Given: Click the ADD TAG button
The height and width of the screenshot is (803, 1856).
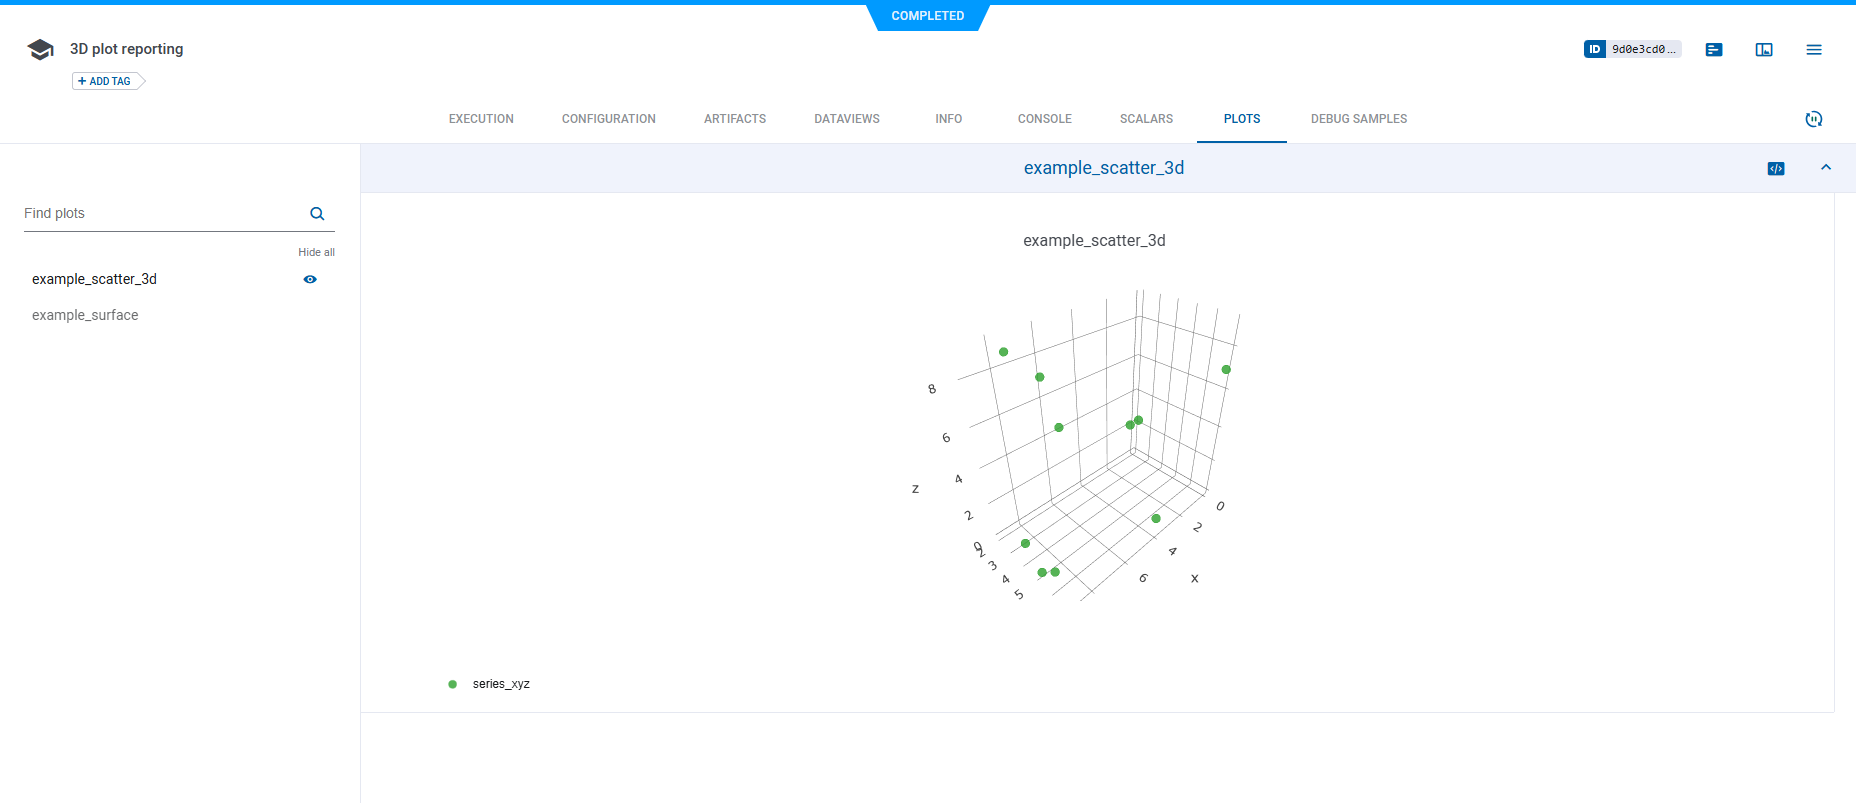Looking at the screenshot, I should click(x=105, y=81).
